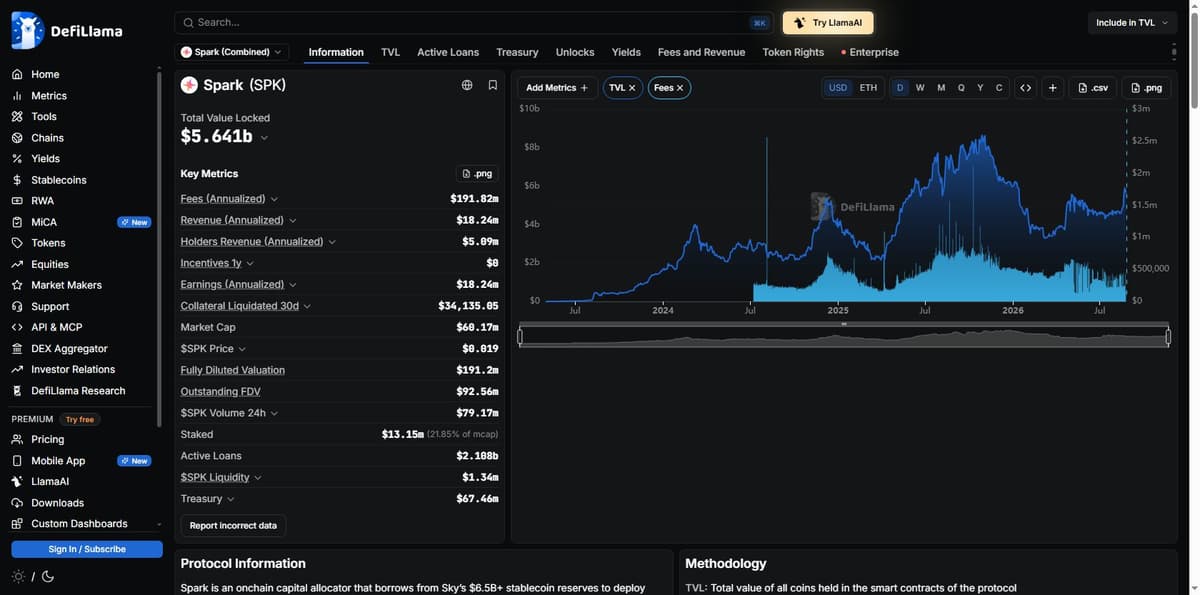The height and width of the screenshot is (595, 1200).
Task: Click Report incorrect data button
Action: (233, 525)
